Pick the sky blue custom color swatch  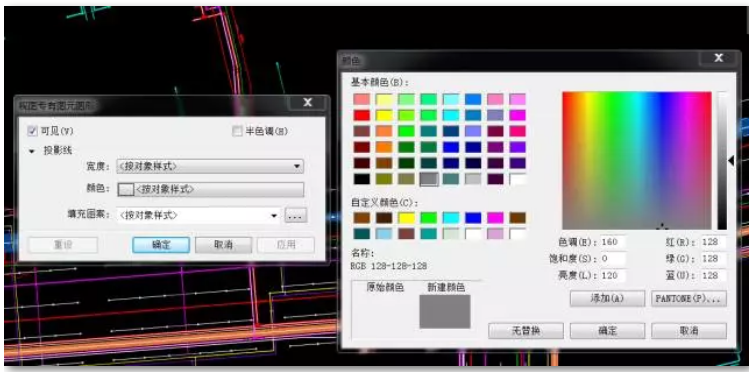(x=384, y=234)
